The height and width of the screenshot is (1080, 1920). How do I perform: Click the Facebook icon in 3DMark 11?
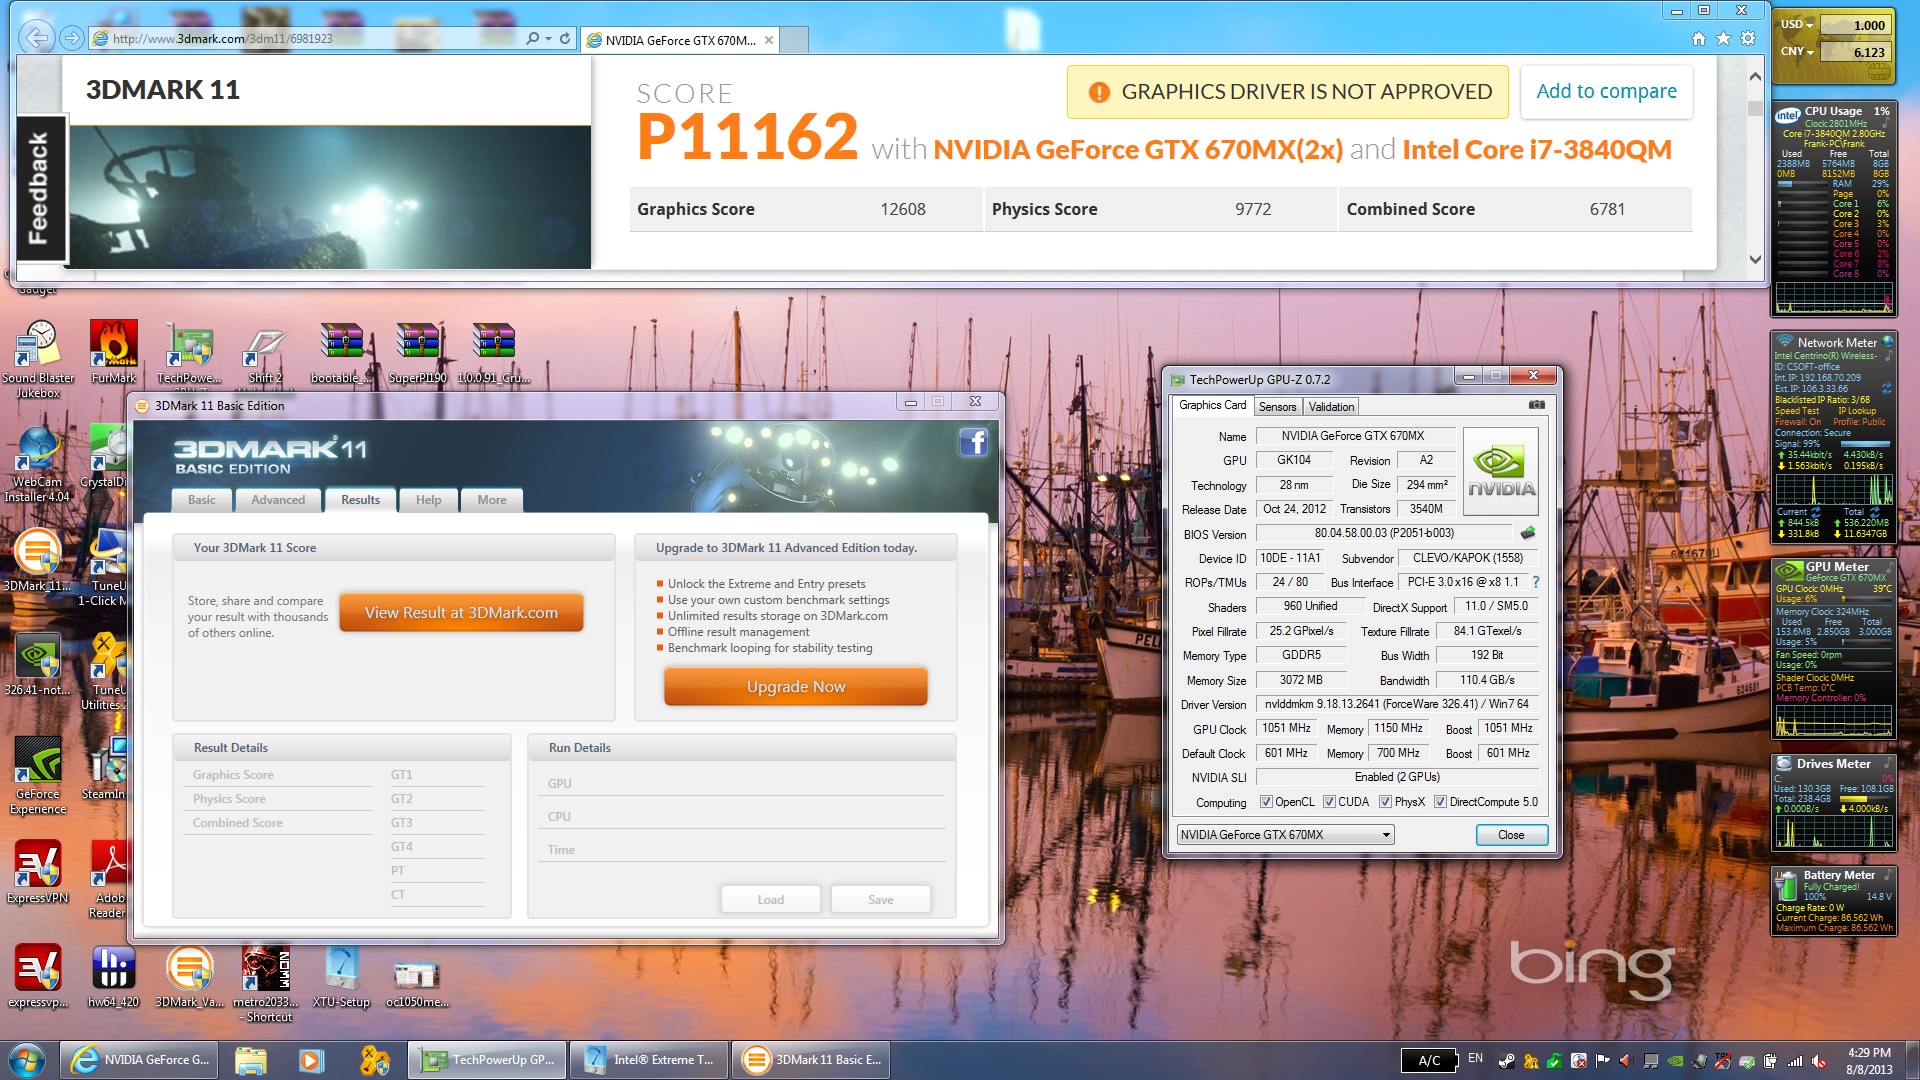(973, 442)
